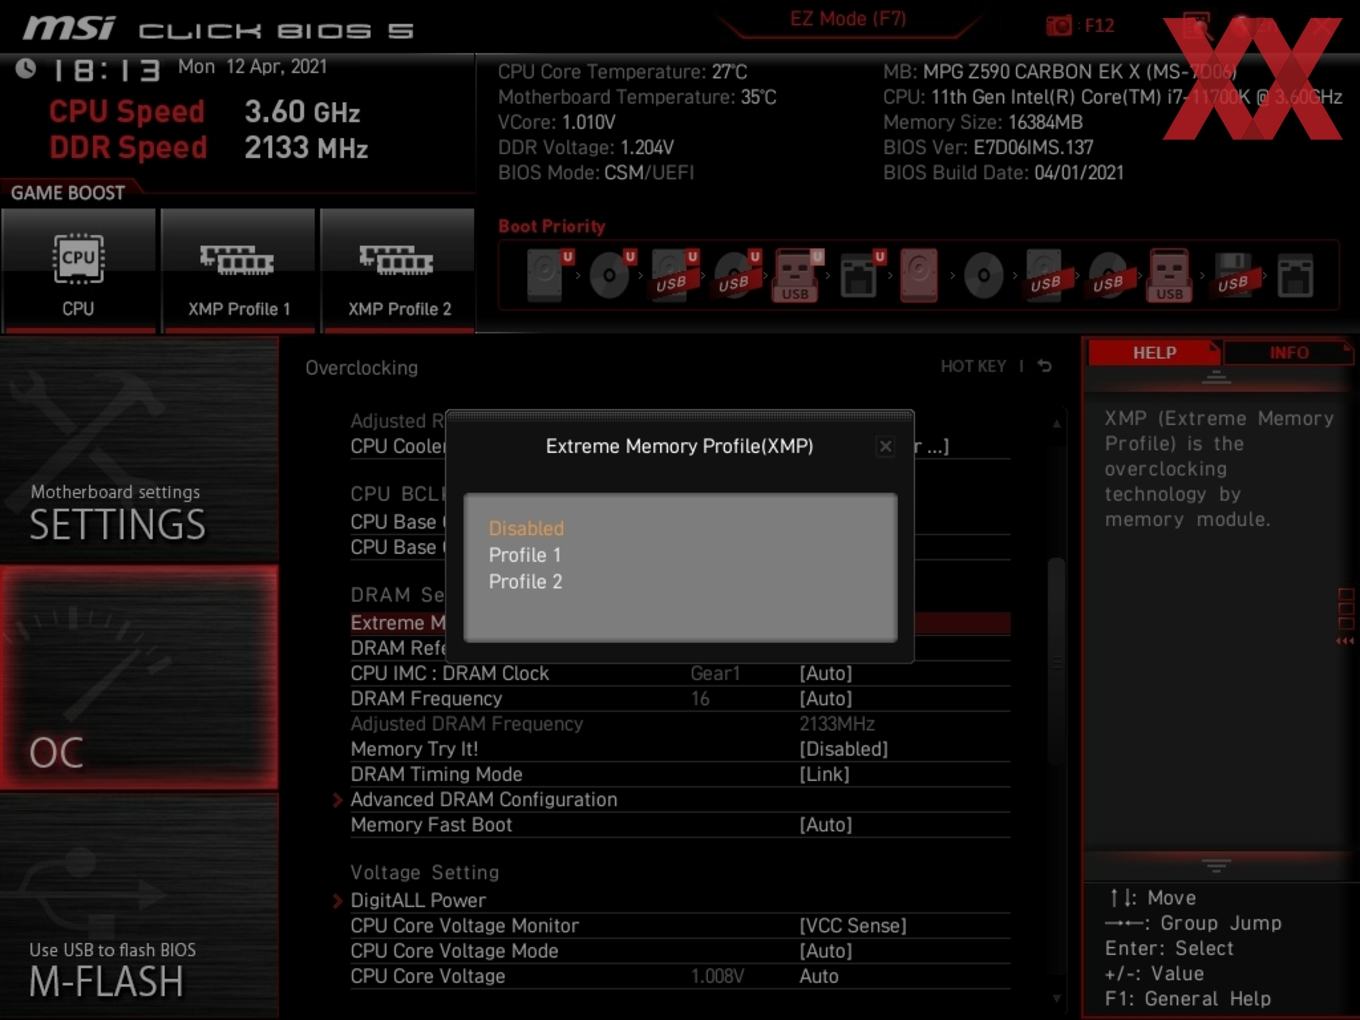Open Memory Fast Boot [Auto] value
The image size is (1360, 1020).
click(826, 825)
